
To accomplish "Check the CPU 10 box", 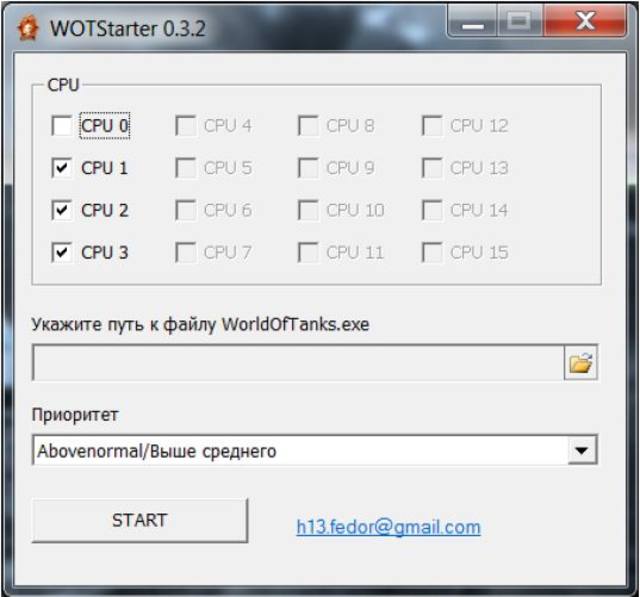I will point(308,210).
